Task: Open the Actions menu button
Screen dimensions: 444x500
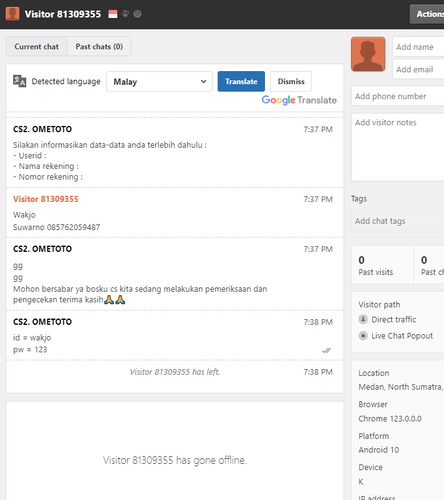Action: (x=427, y=14)
